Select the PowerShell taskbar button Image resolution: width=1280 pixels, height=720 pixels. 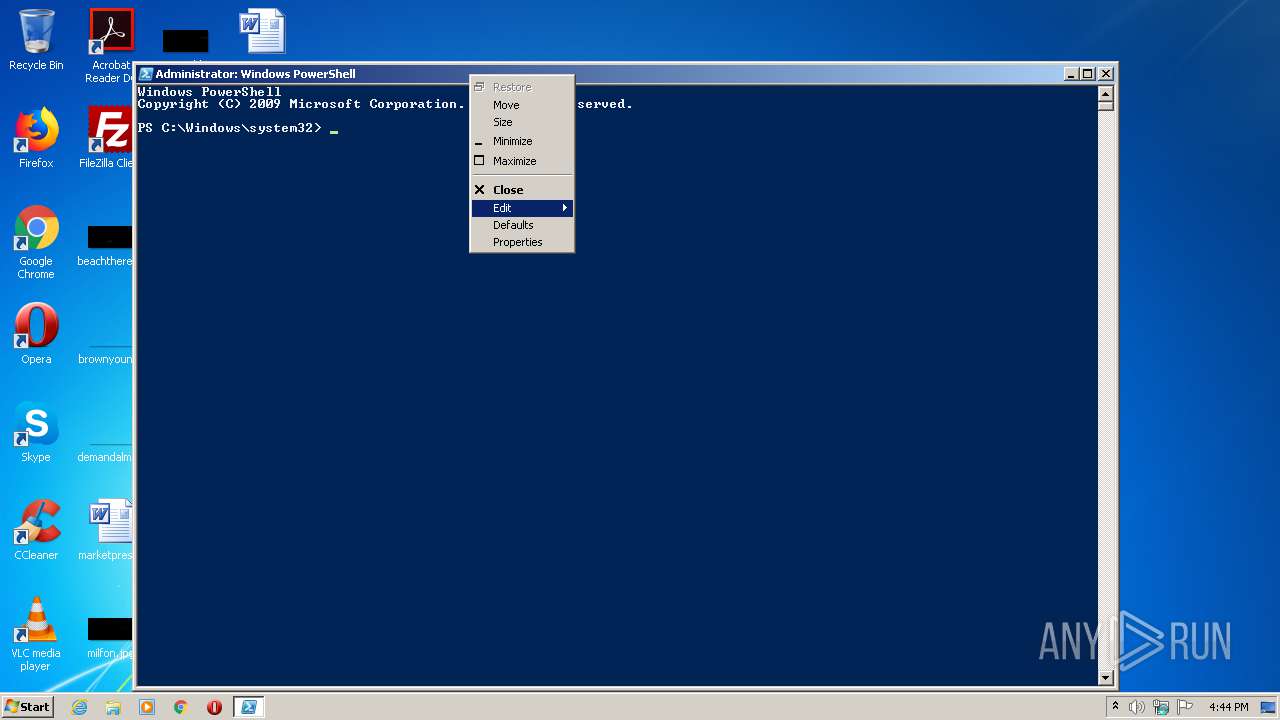[x=249, y=707]
